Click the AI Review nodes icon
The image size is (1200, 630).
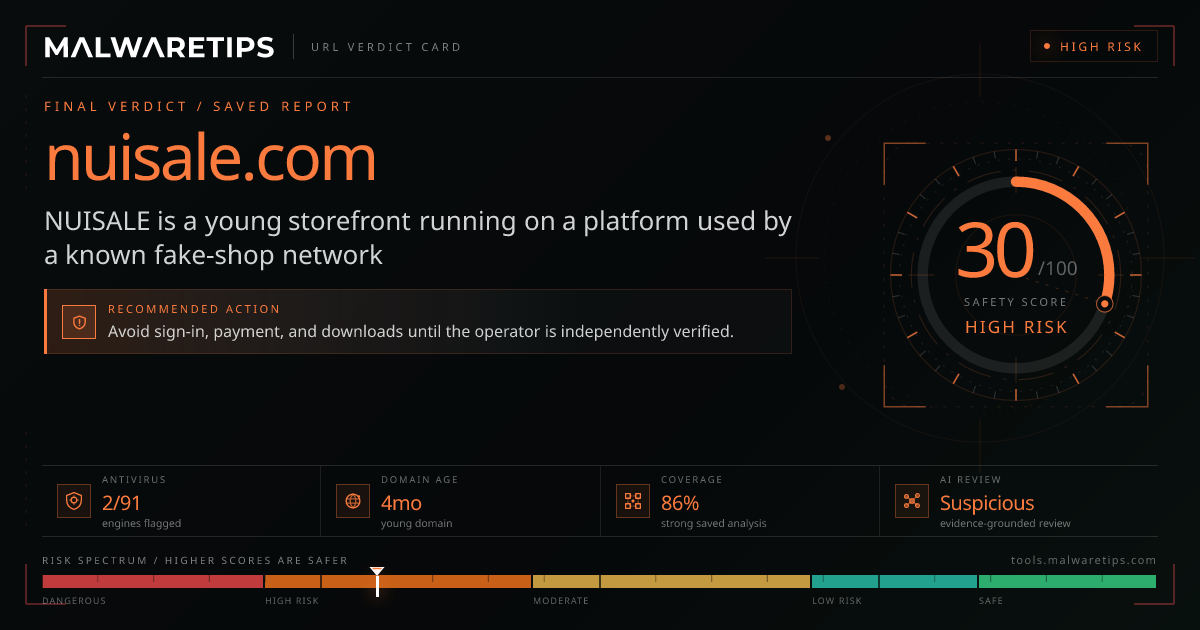click(911, 501)
